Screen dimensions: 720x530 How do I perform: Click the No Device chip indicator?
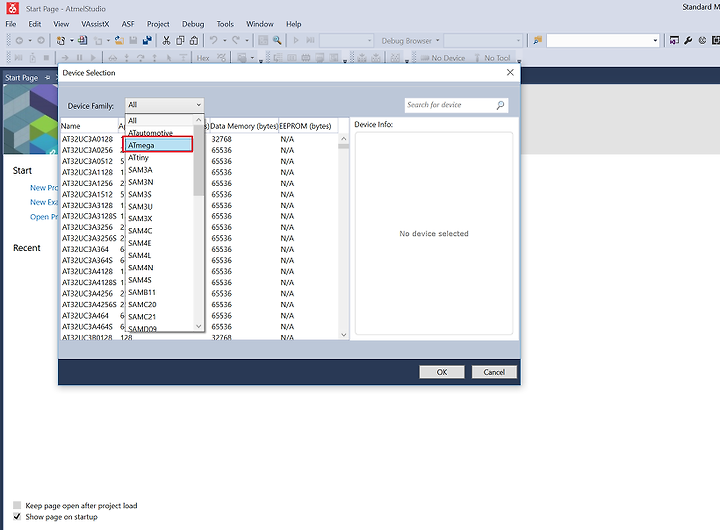pyautogui.click(x=443, y=58)
